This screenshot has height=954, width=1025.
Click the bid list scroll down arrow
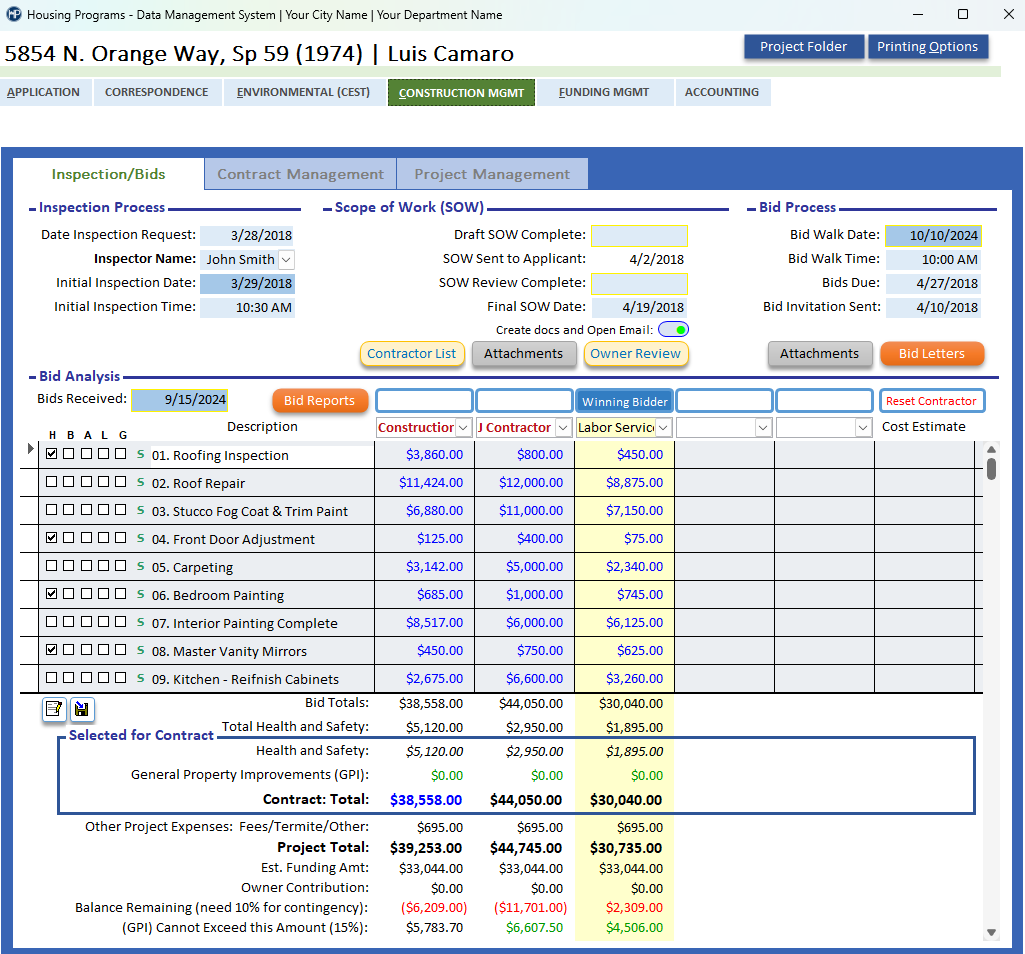[991, 932]
